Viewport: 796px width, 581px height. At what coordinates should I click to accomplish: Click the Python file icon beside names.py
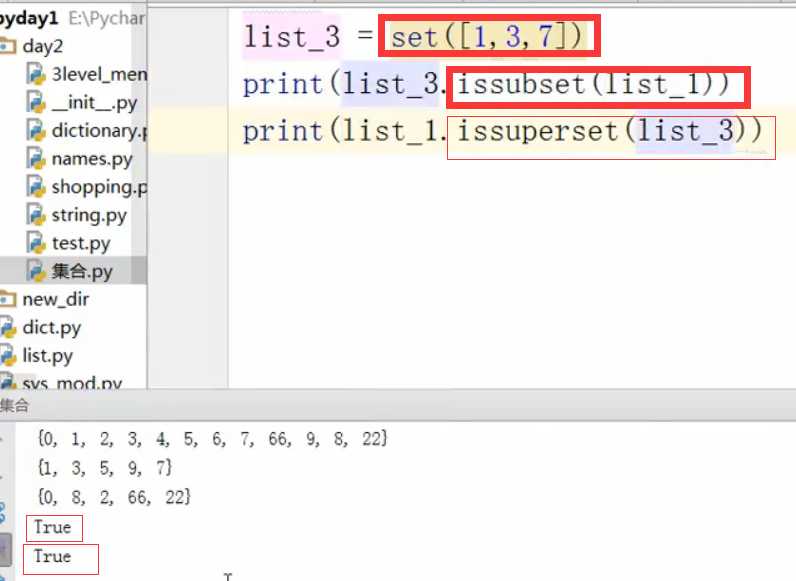point(36,159)
